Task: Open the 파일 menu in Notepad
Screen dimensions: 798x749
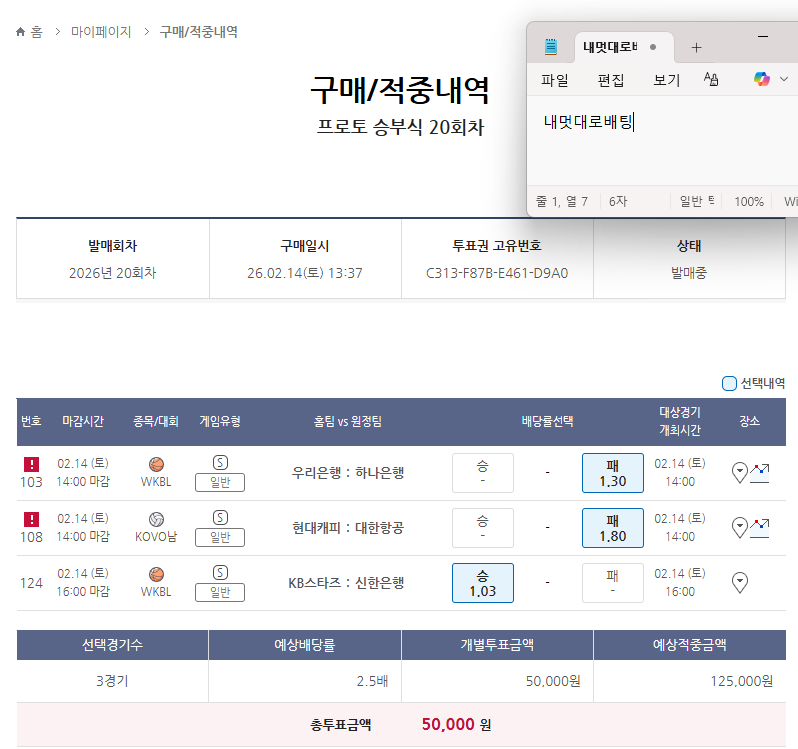Action: click(555, 80)
